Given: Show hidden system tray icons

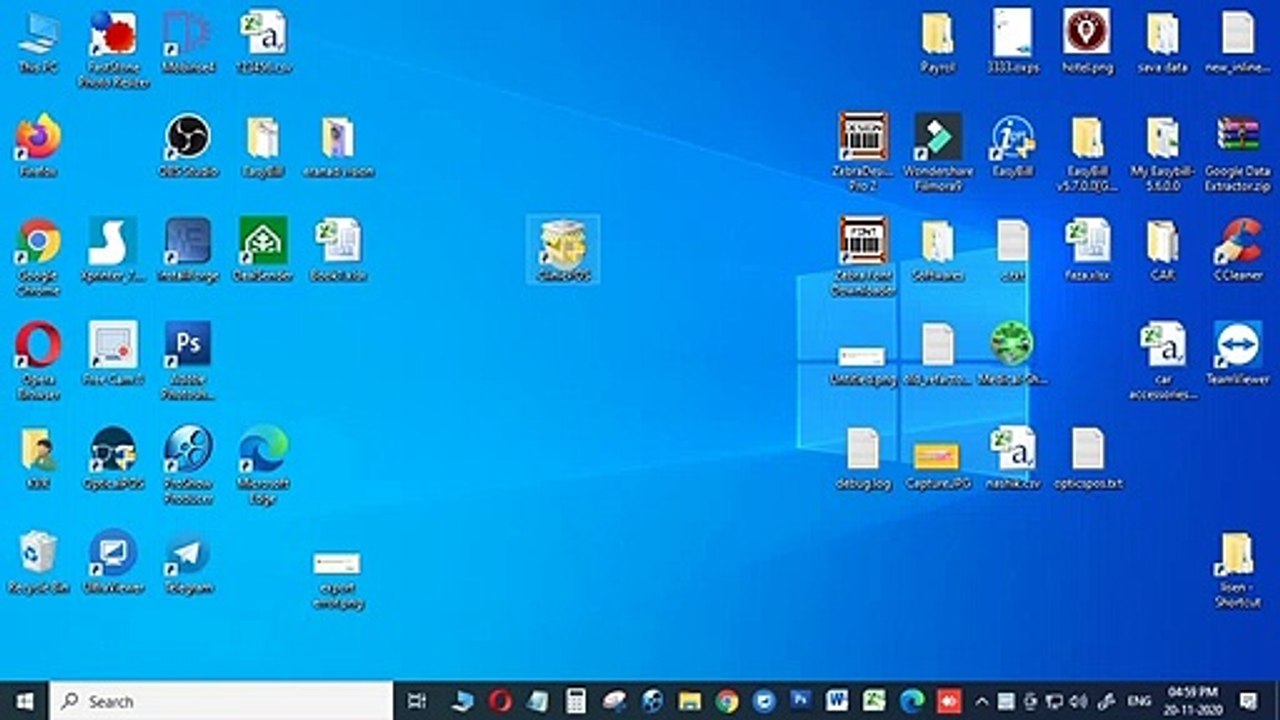Looking at the screenshot, I should [982, 701].
